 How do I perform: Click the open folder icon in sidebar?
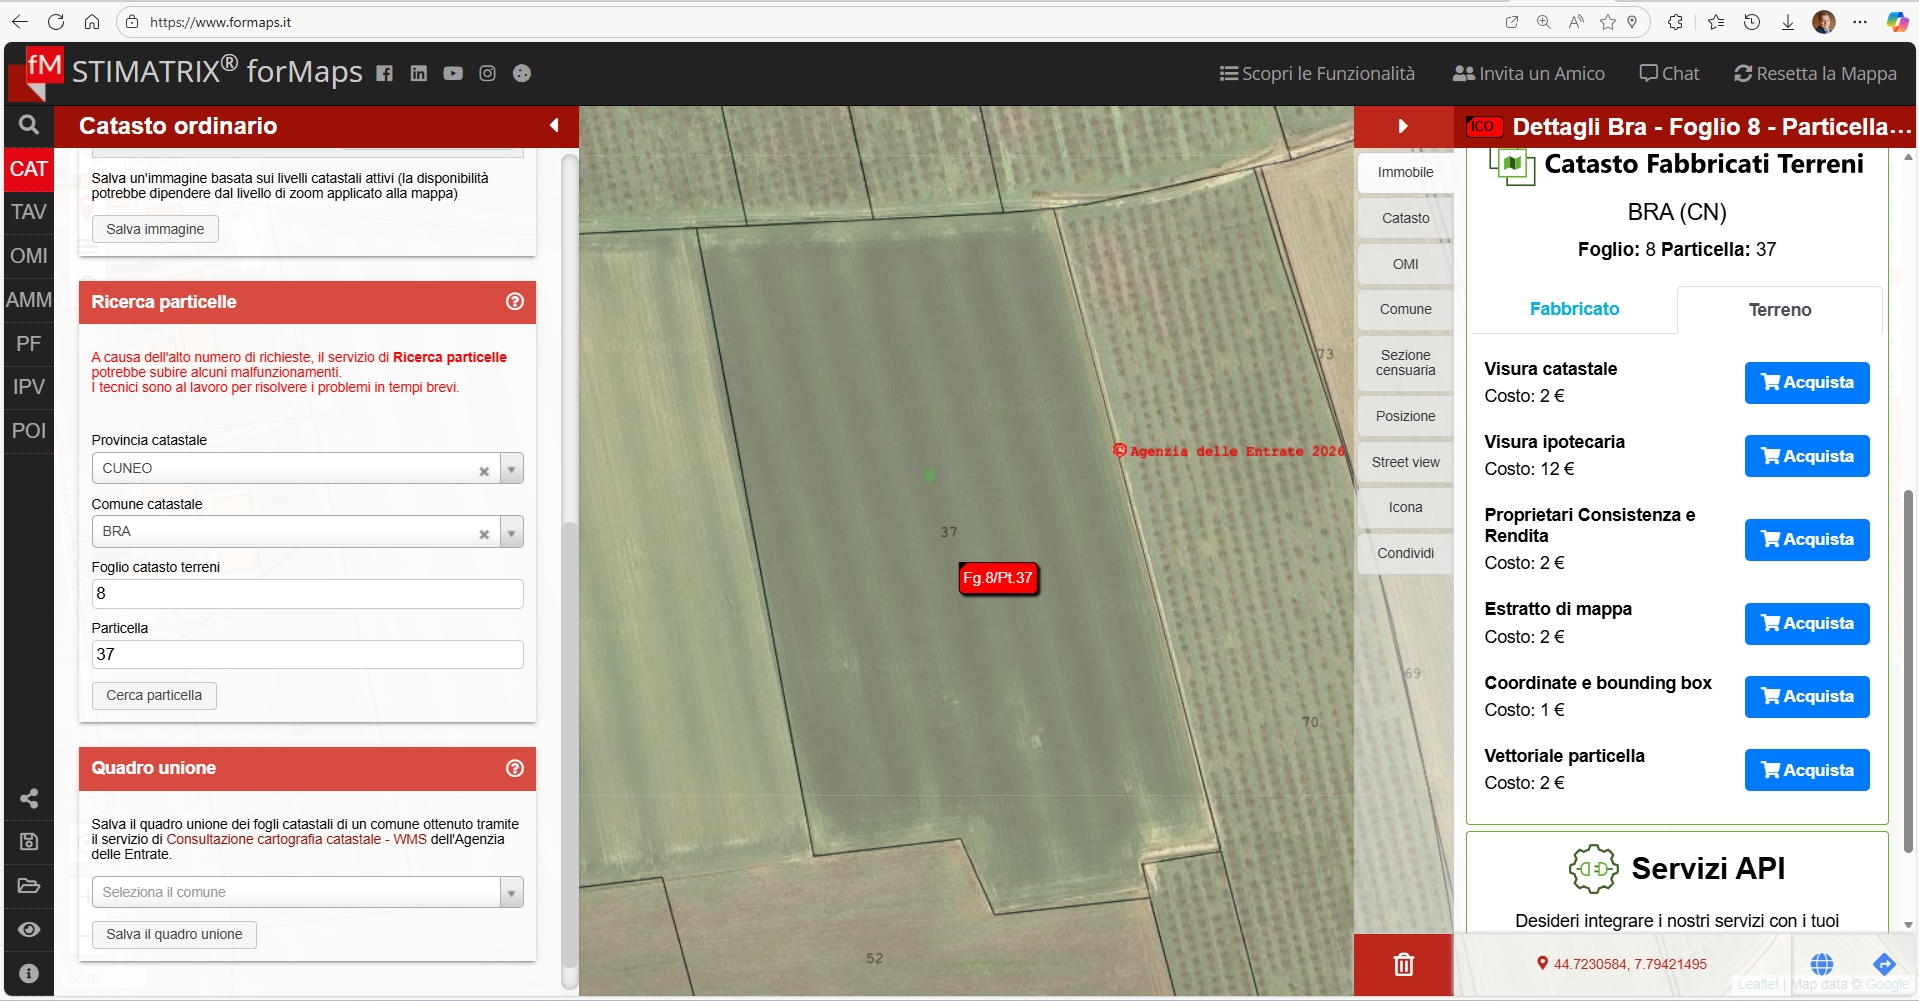29,886
